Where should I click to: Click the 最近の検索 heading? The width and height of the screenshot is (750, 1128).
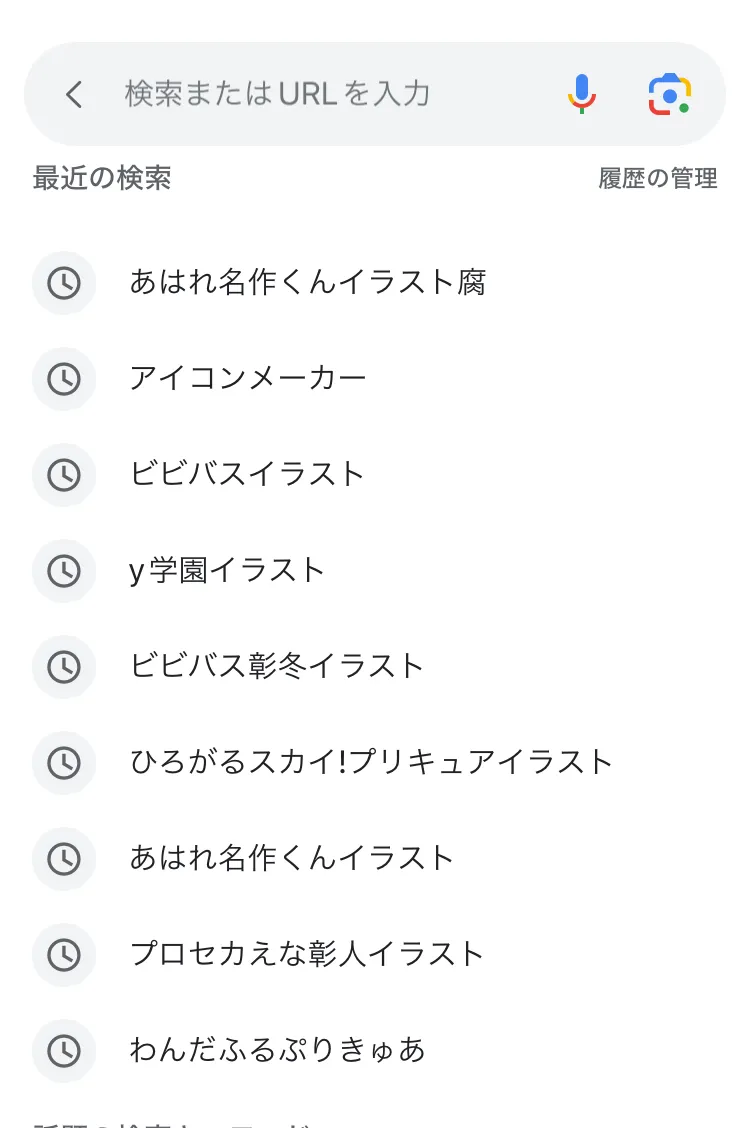pos(102,178)
